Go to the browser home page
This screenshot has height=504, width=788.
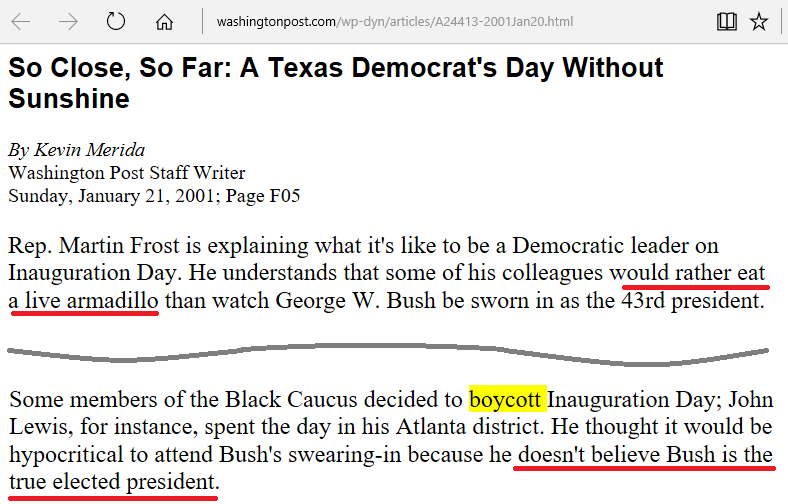(165, 21)
